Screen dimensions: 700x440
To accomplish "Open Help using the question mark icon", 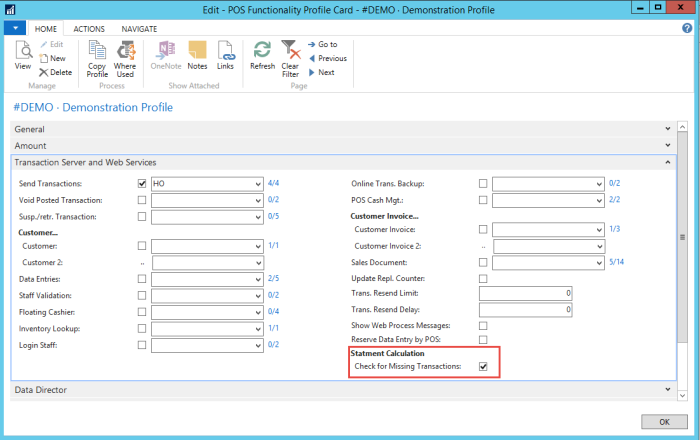I will tap(687, 28).
